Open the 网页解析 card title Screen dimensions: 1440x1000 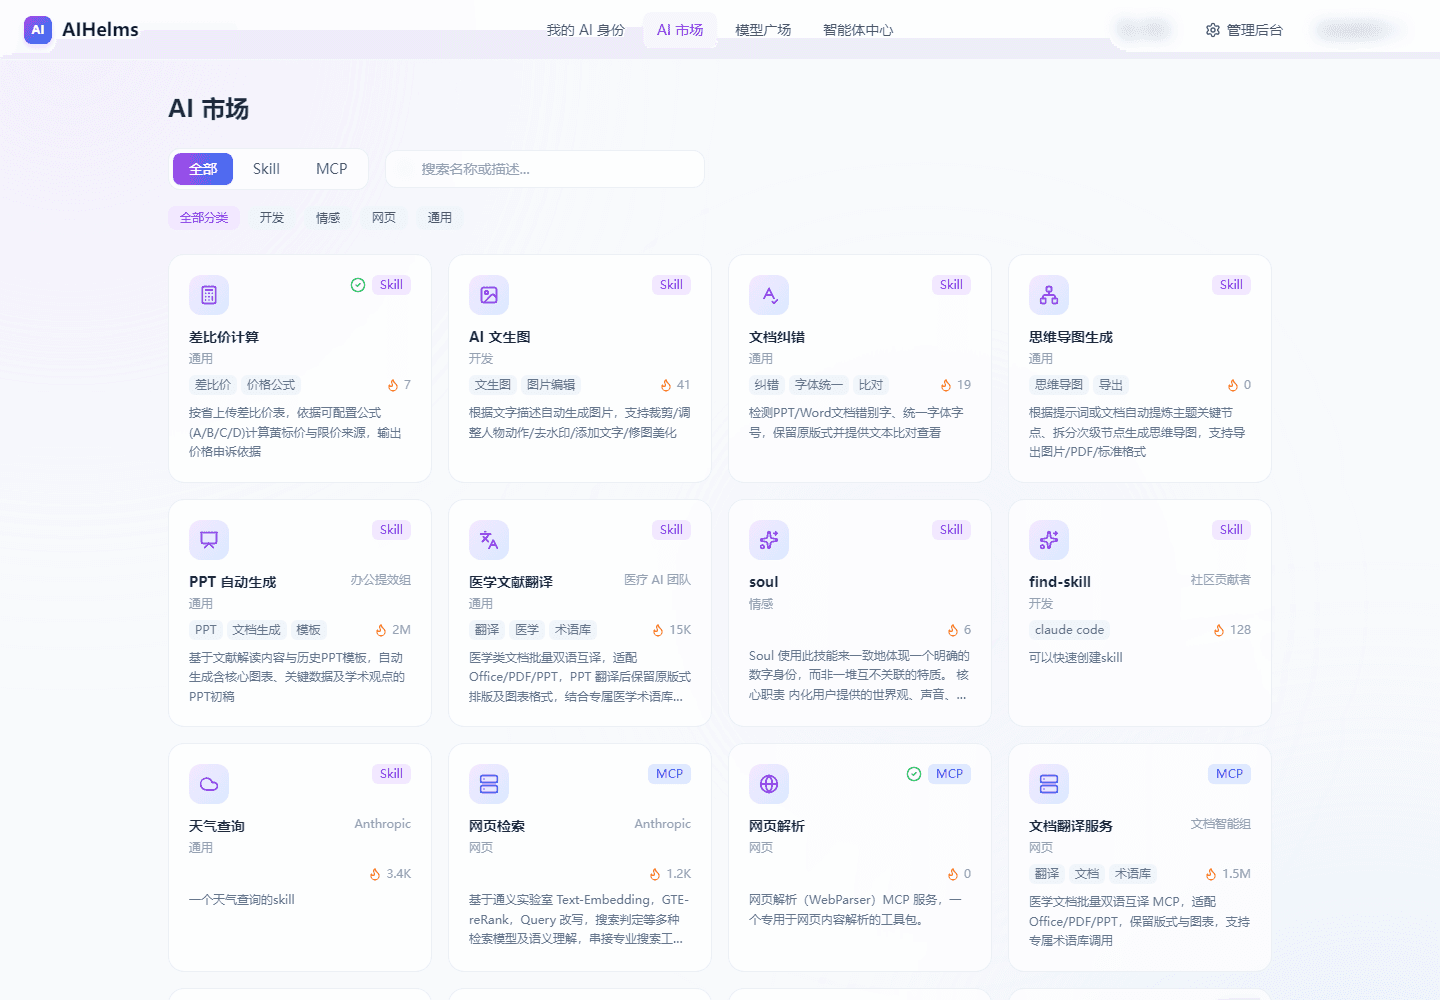click(777, 826)
